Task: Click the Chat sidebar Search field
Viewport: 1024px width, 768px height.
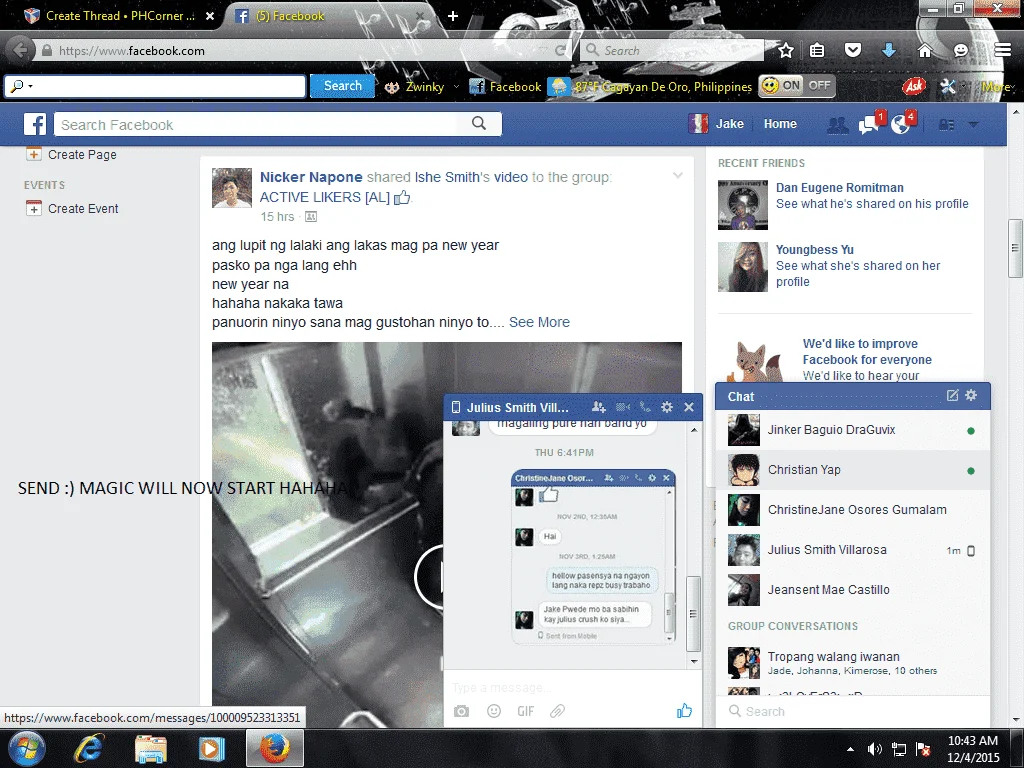Action: pos(853,711)
